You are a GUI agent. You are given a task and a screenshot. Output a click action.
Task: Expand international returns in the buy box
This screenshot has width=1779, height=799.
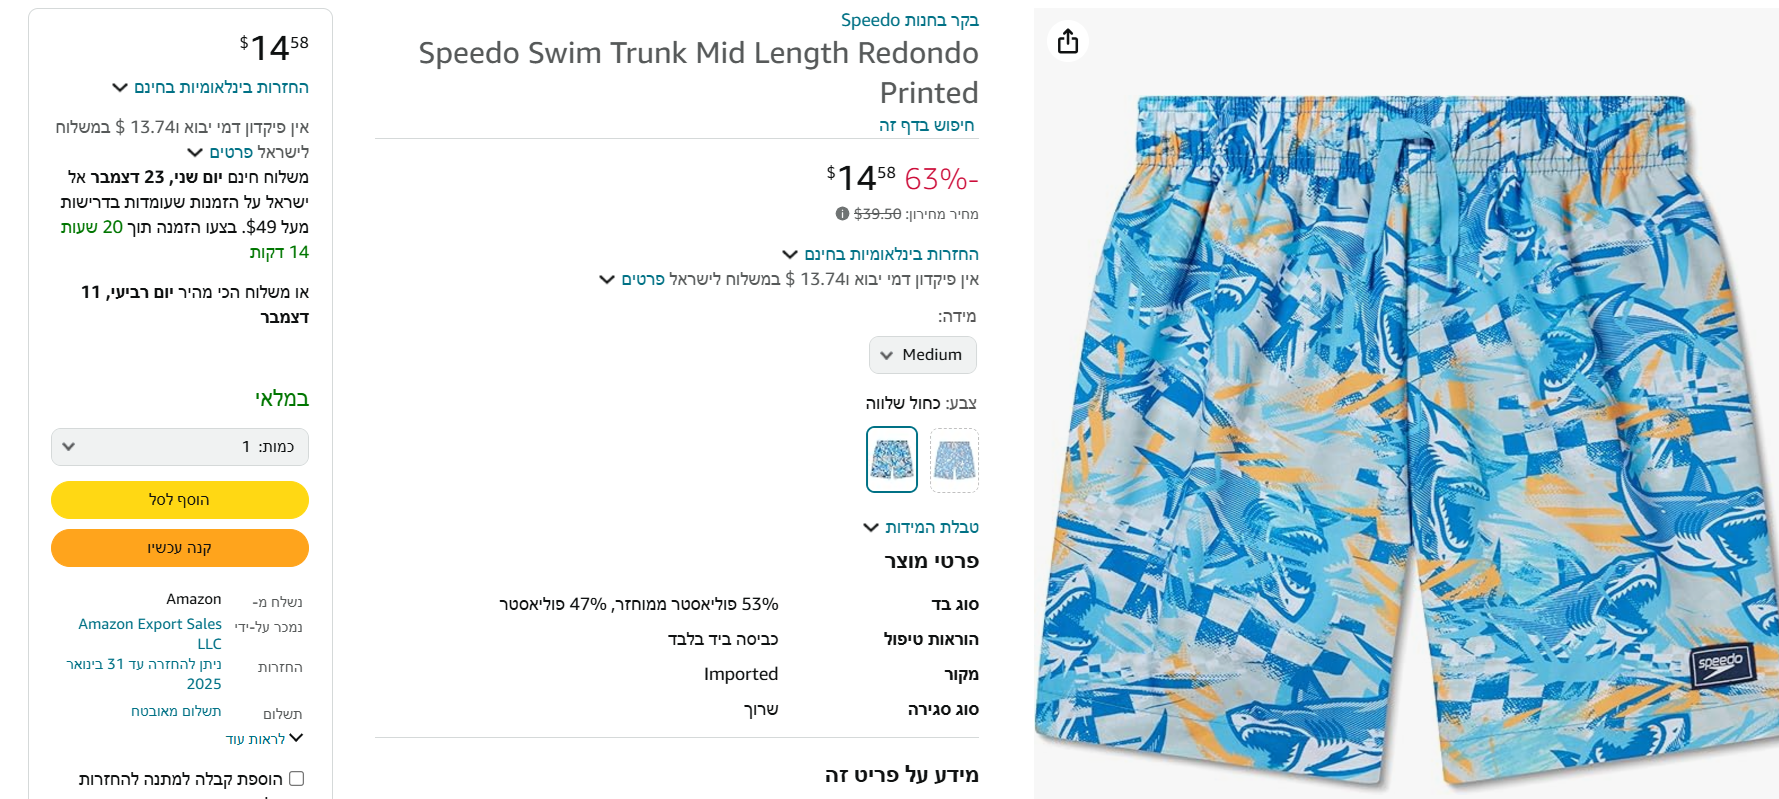[x=211, y=88]
